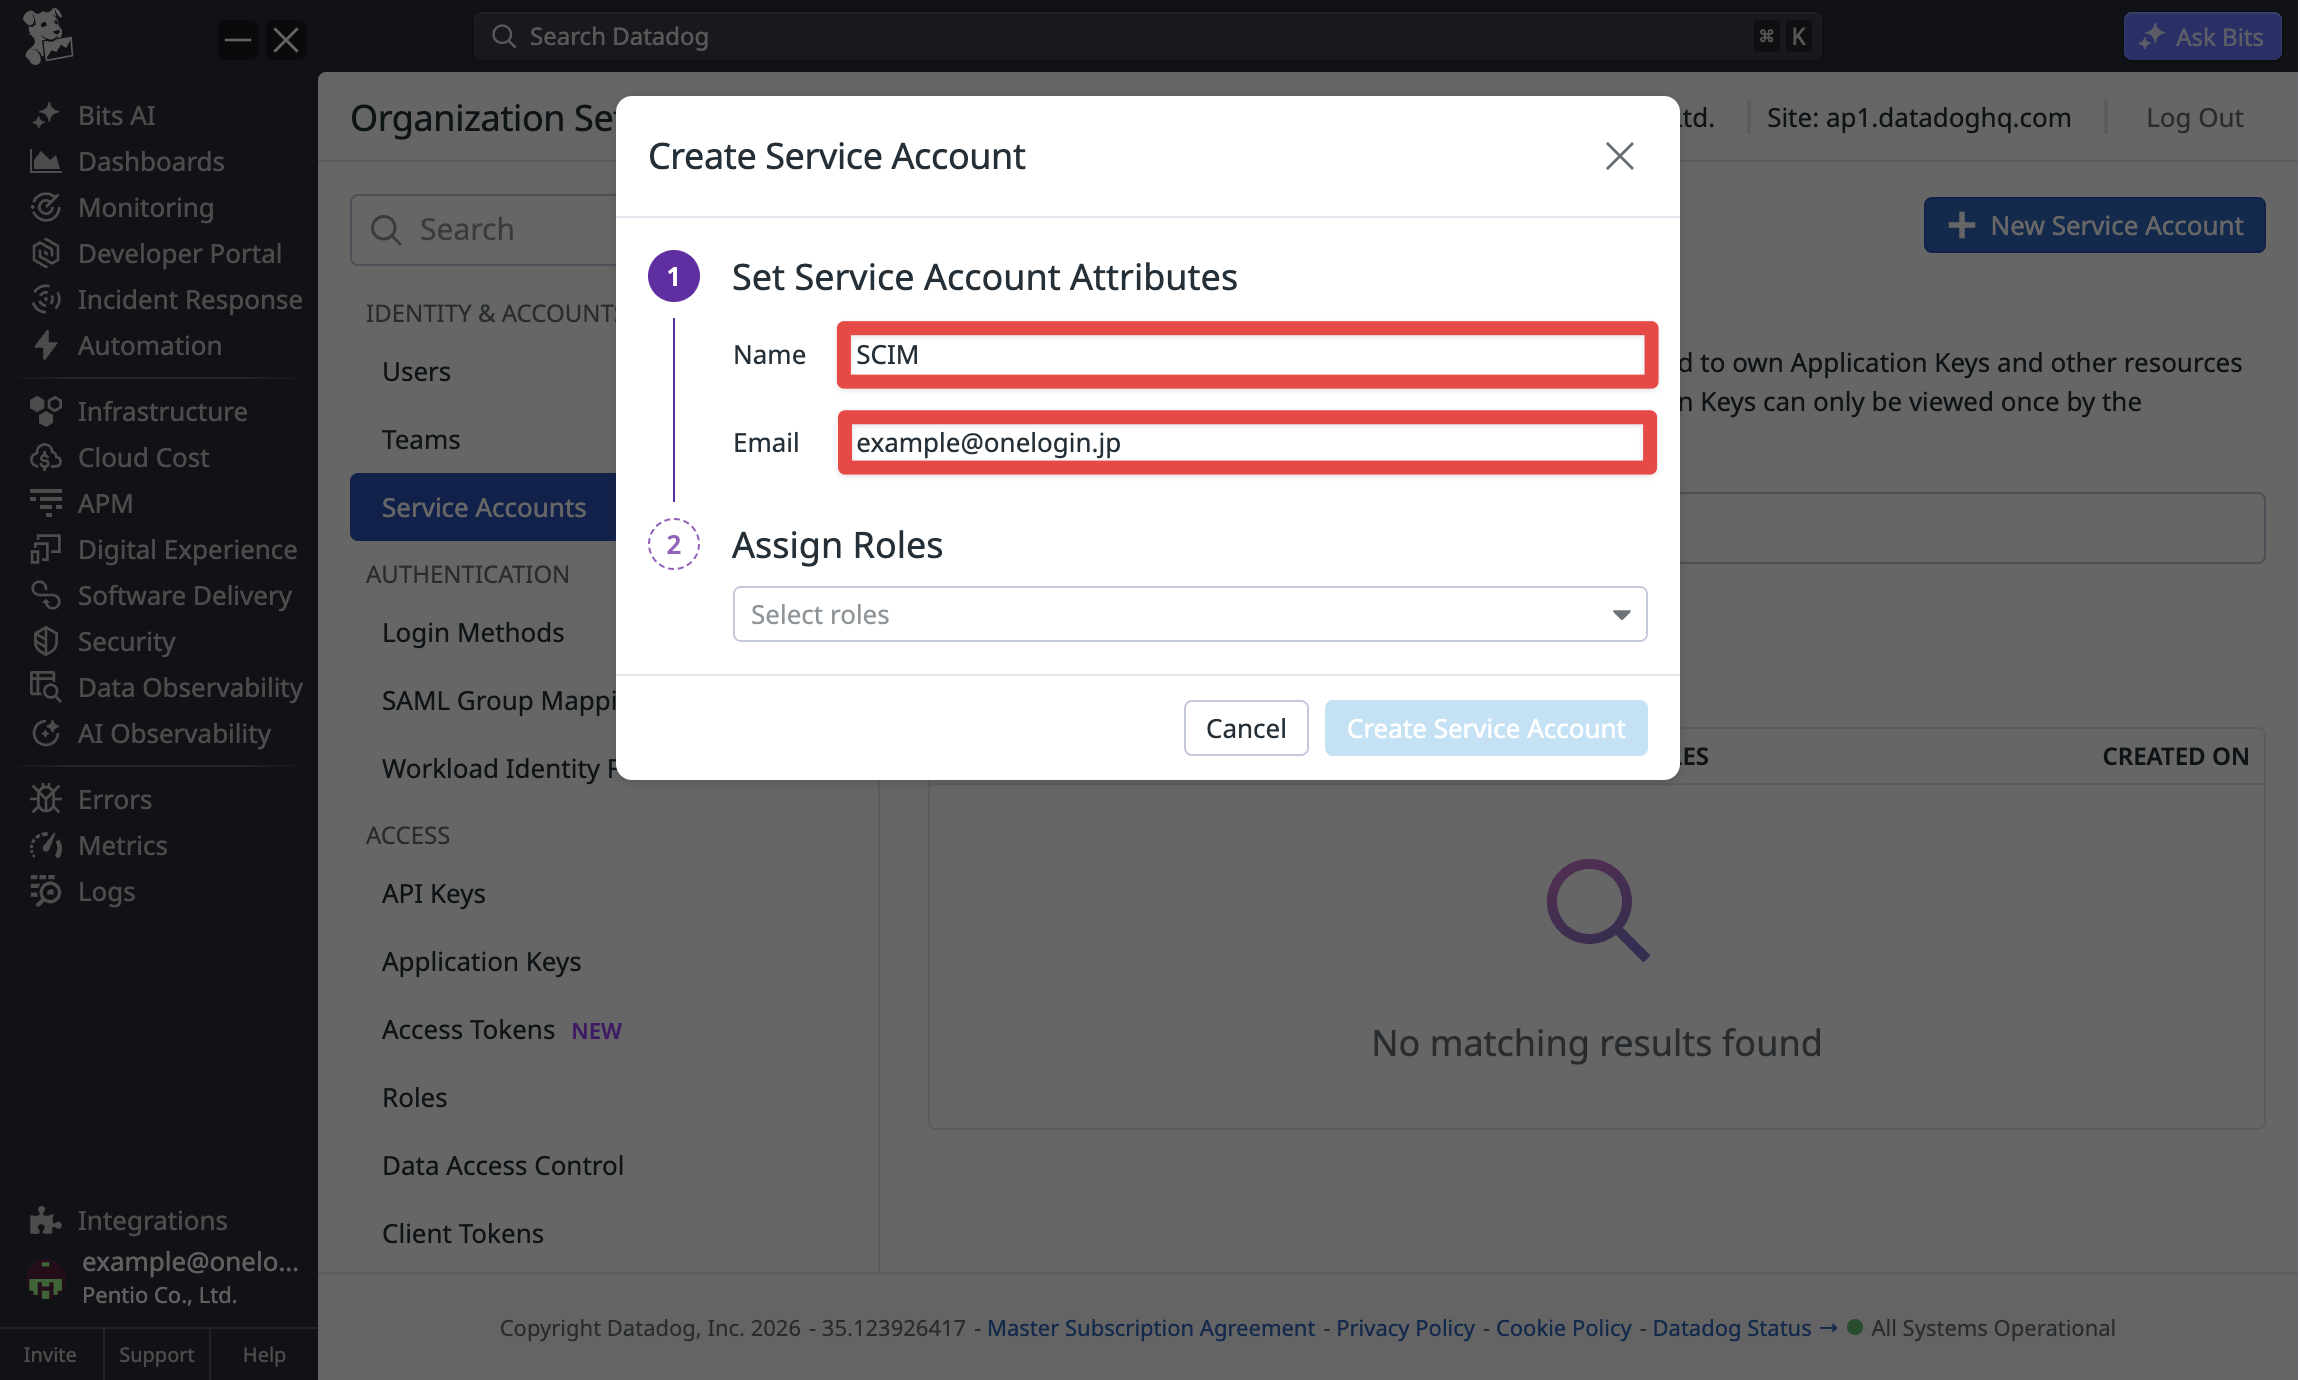Click the settings Search field
This screenshot has height=1380, width=2300.
484,230
